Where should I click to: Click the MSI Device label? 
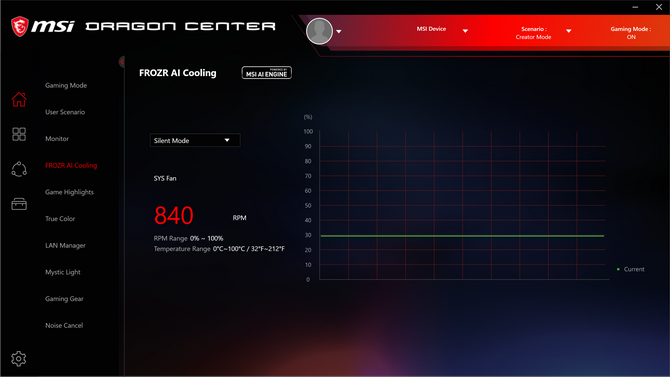click(431, 29)
